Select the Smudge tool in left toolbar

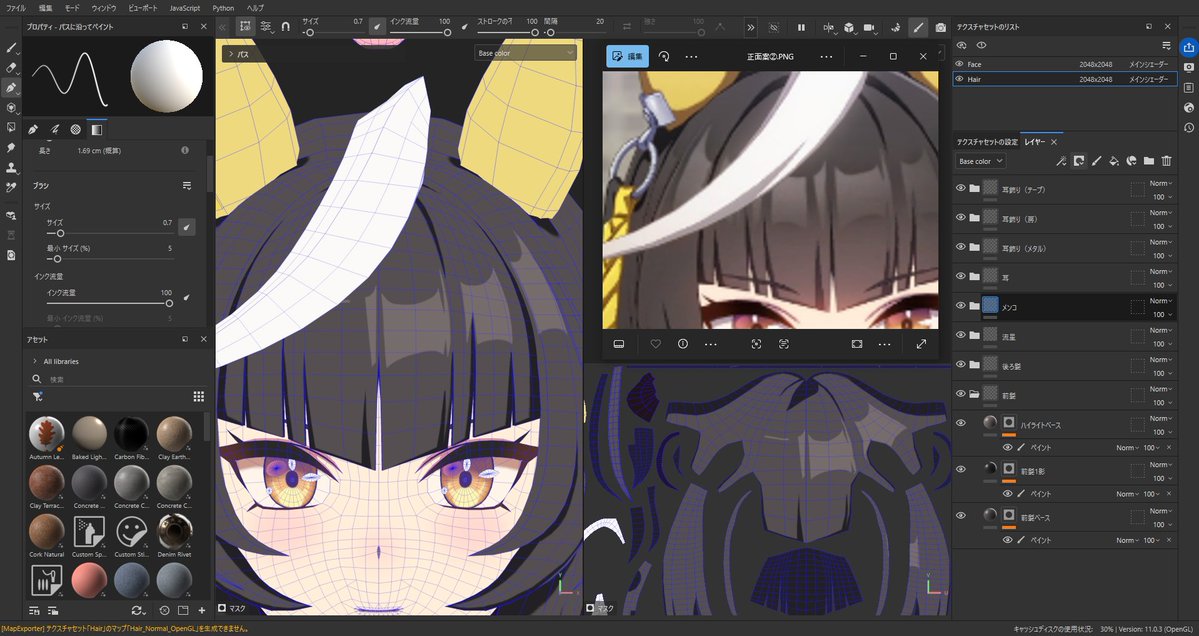pyautogui.click(x=11, y=147)
